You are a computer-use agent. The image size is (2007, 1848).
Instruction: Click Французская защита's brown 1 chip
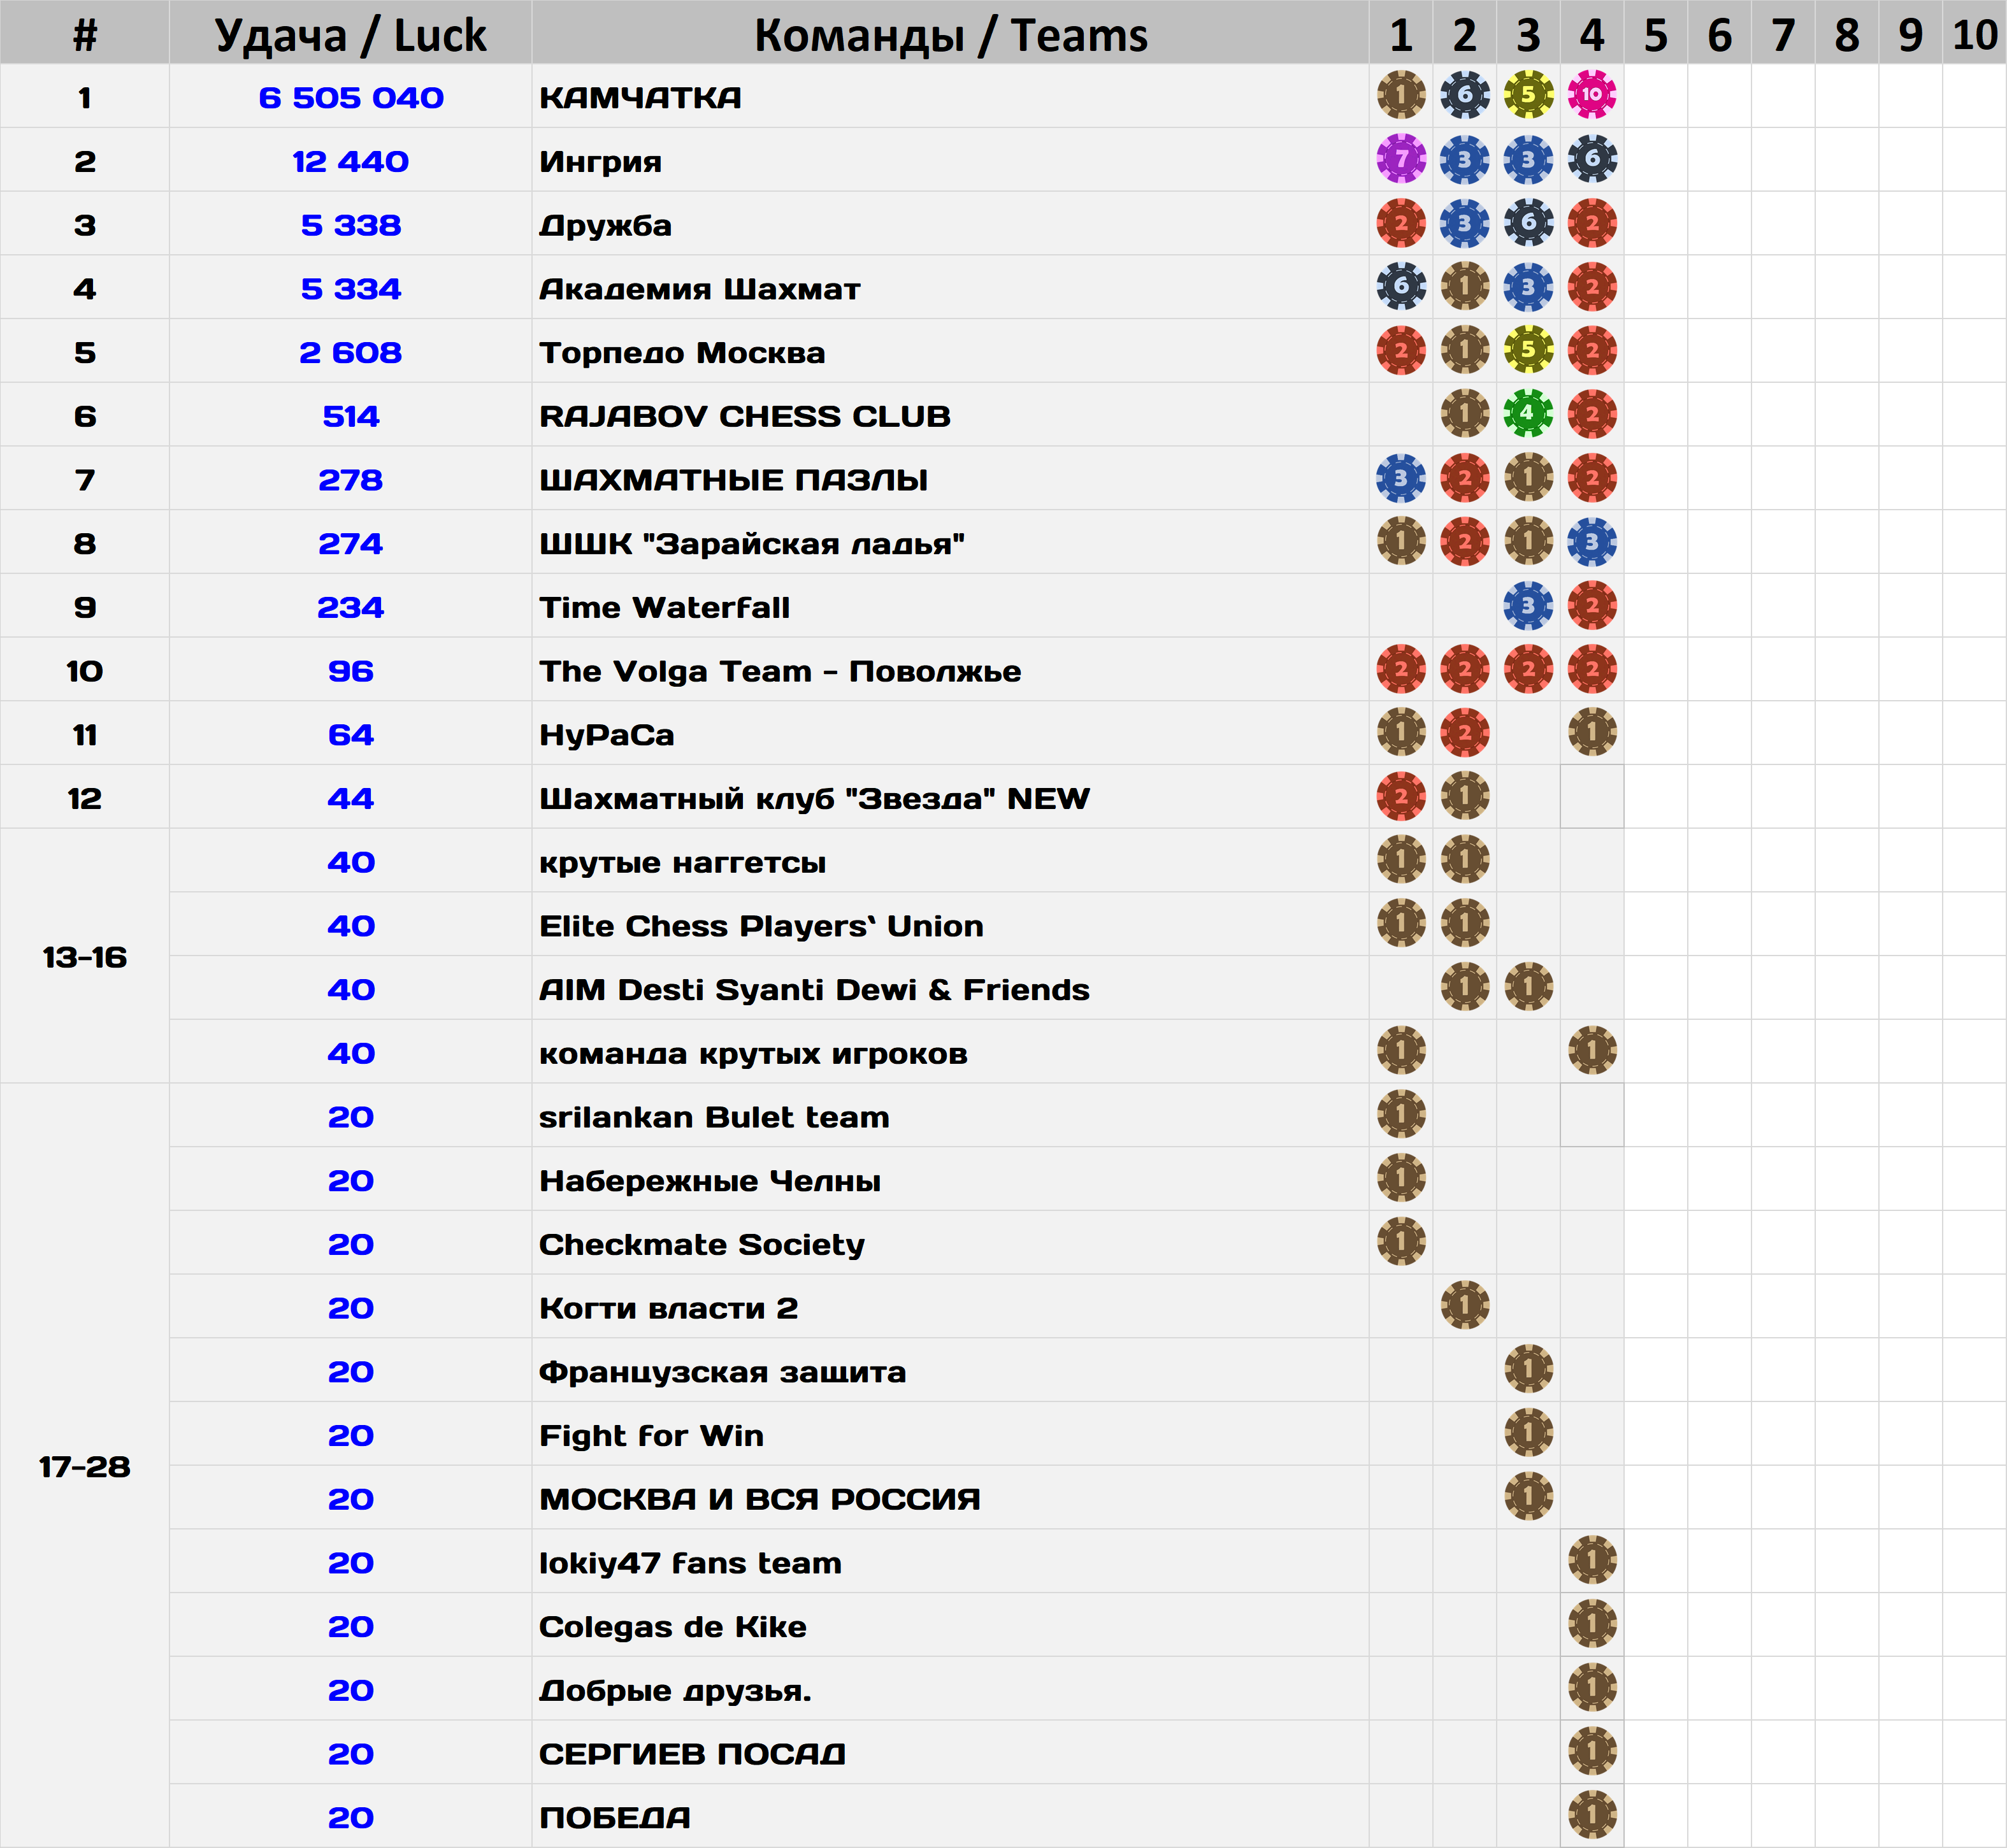tap(1528, 1369)
